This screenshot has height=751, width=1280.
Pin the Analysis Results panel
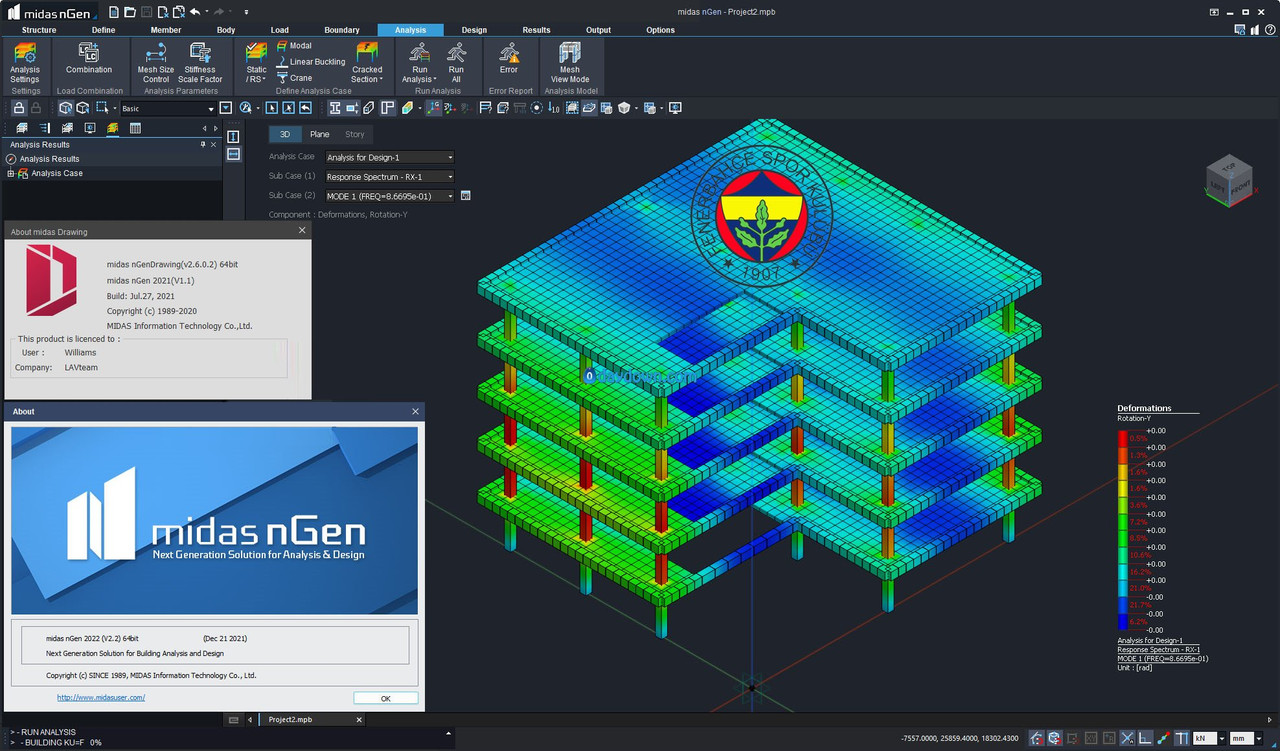203,145
